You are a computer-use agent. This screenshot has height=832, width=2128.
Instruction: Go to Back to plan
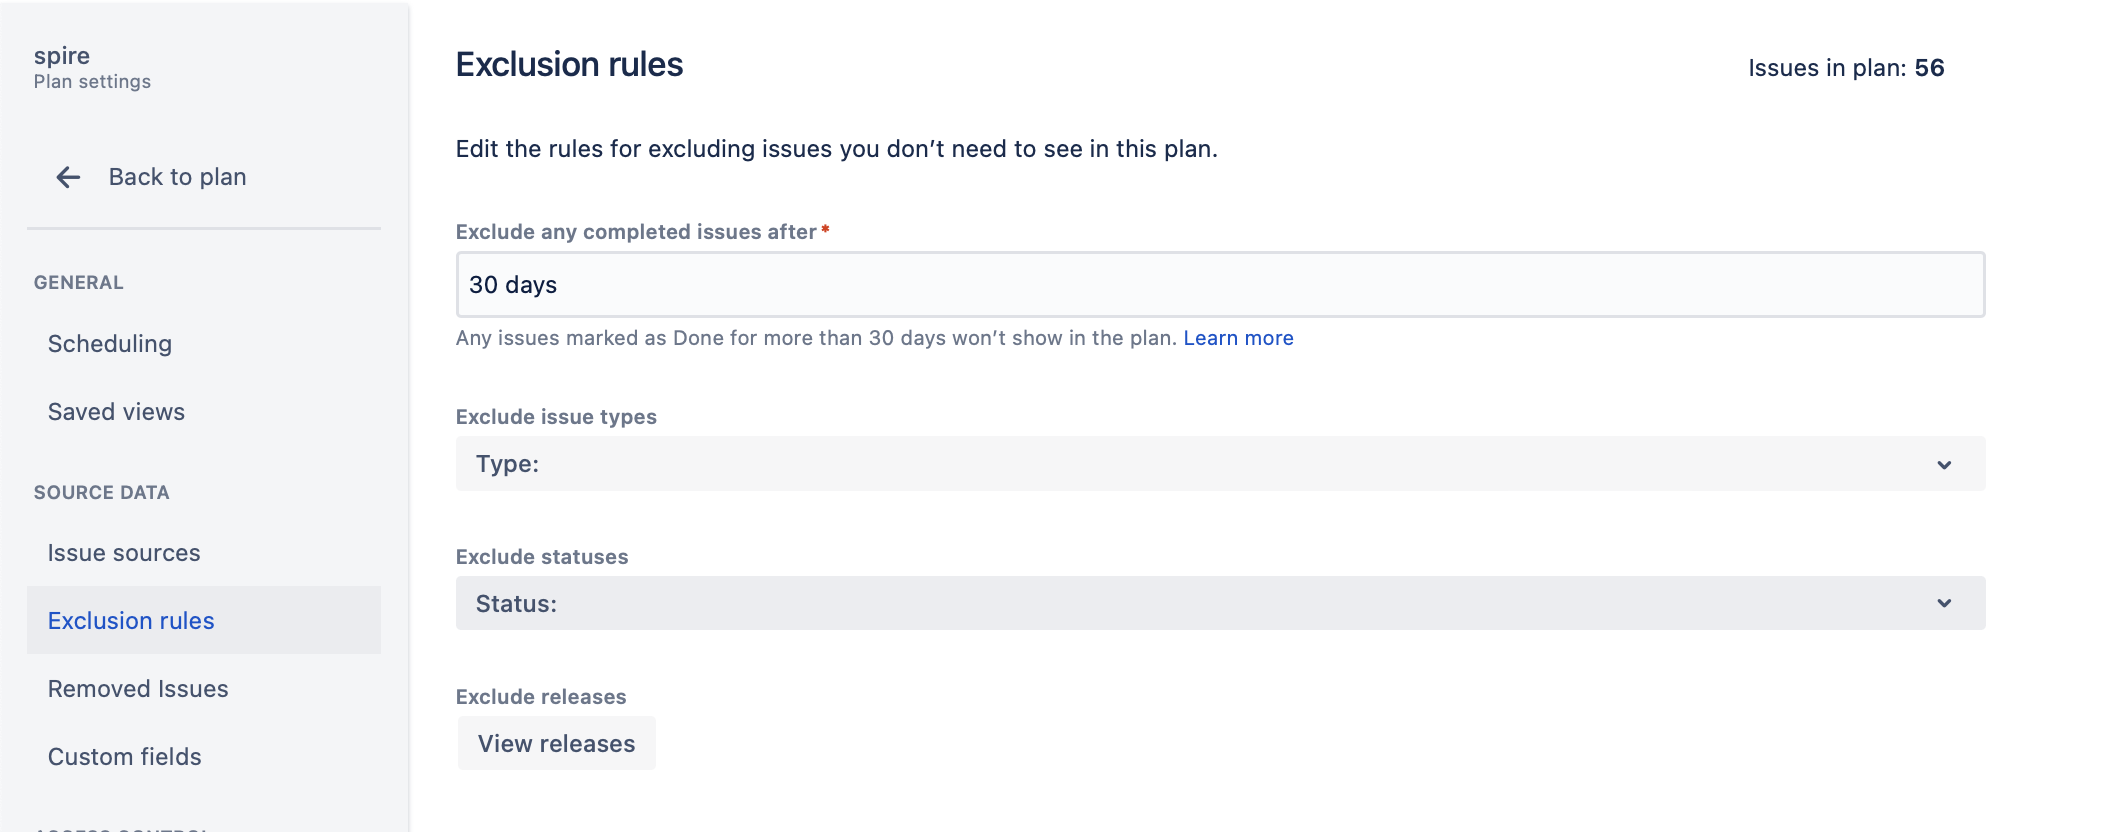tap(177, 177)
